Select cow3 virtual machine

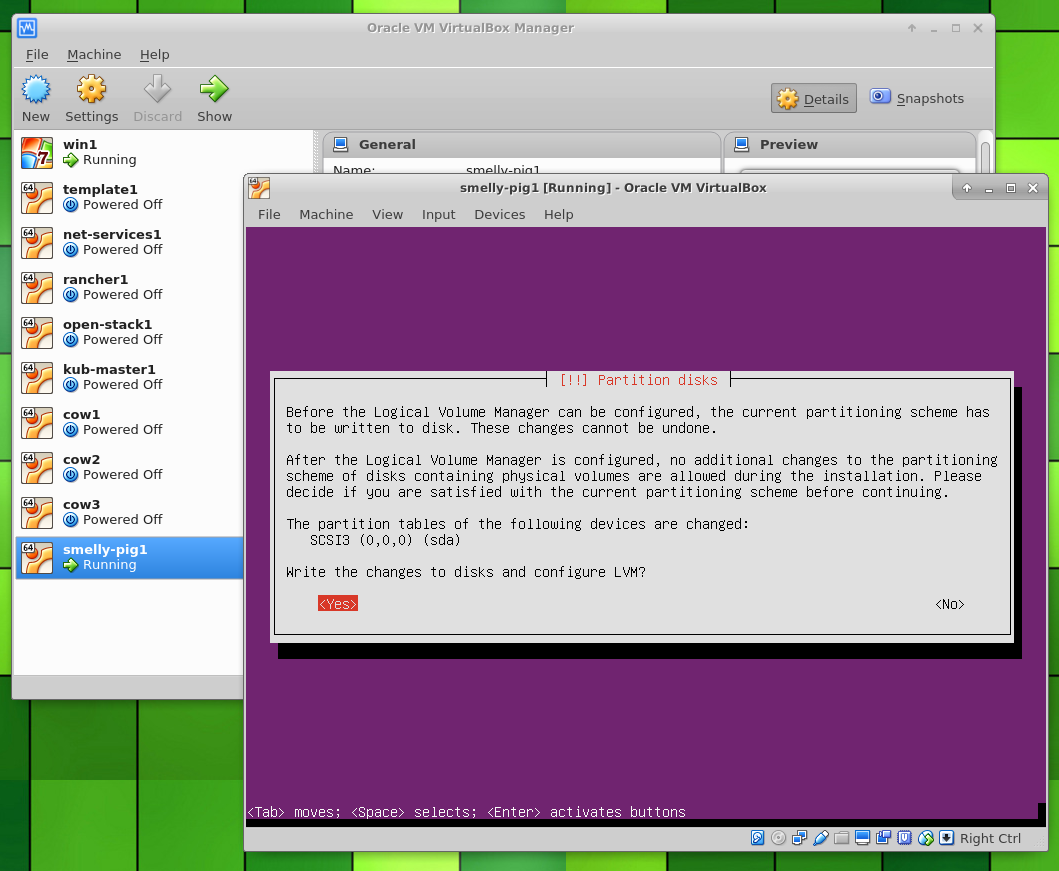pos(129,512)
